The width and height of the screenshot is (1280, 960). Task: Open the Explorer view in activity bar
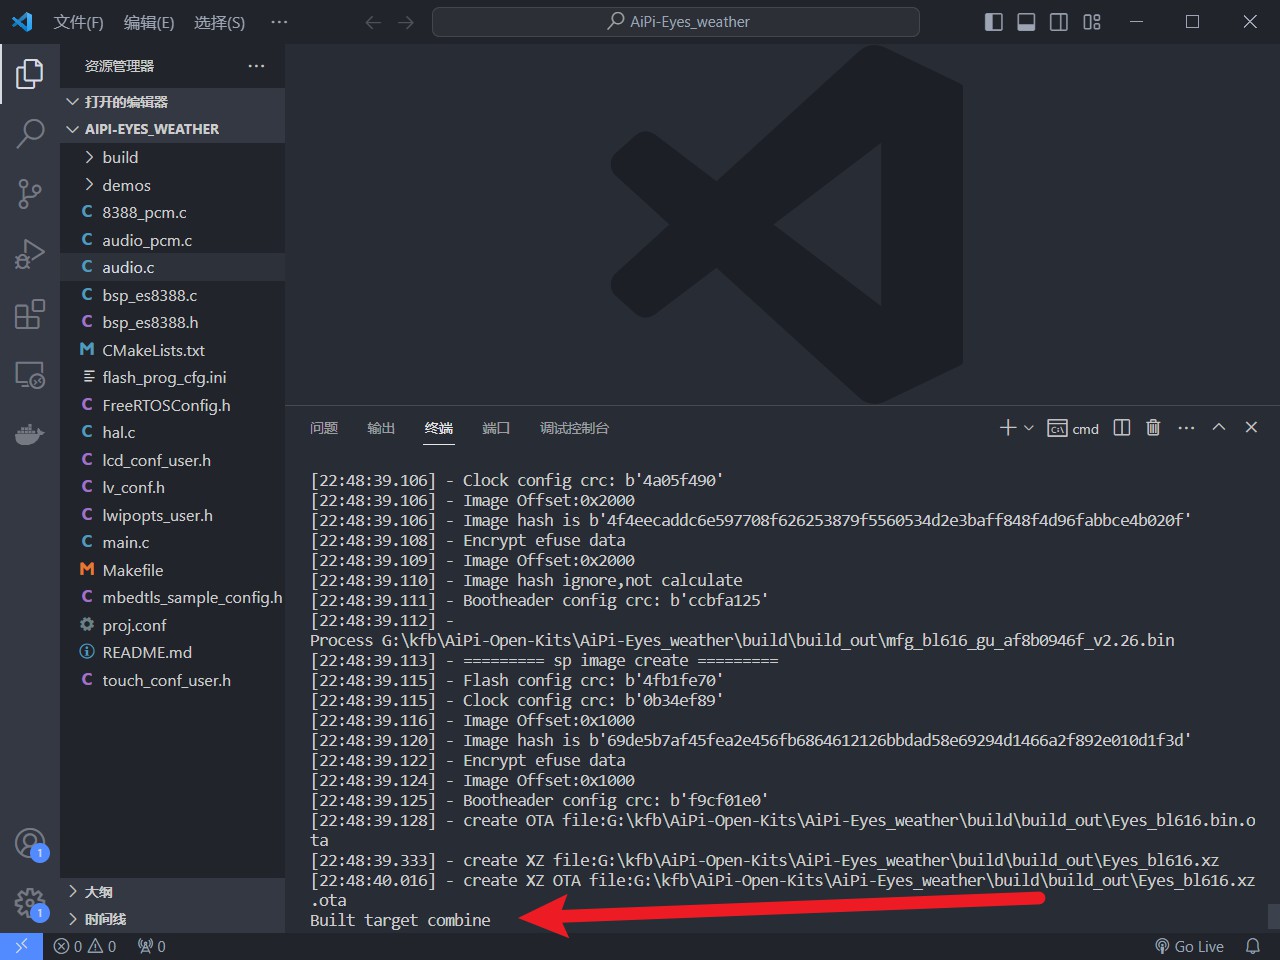(30, 74)
